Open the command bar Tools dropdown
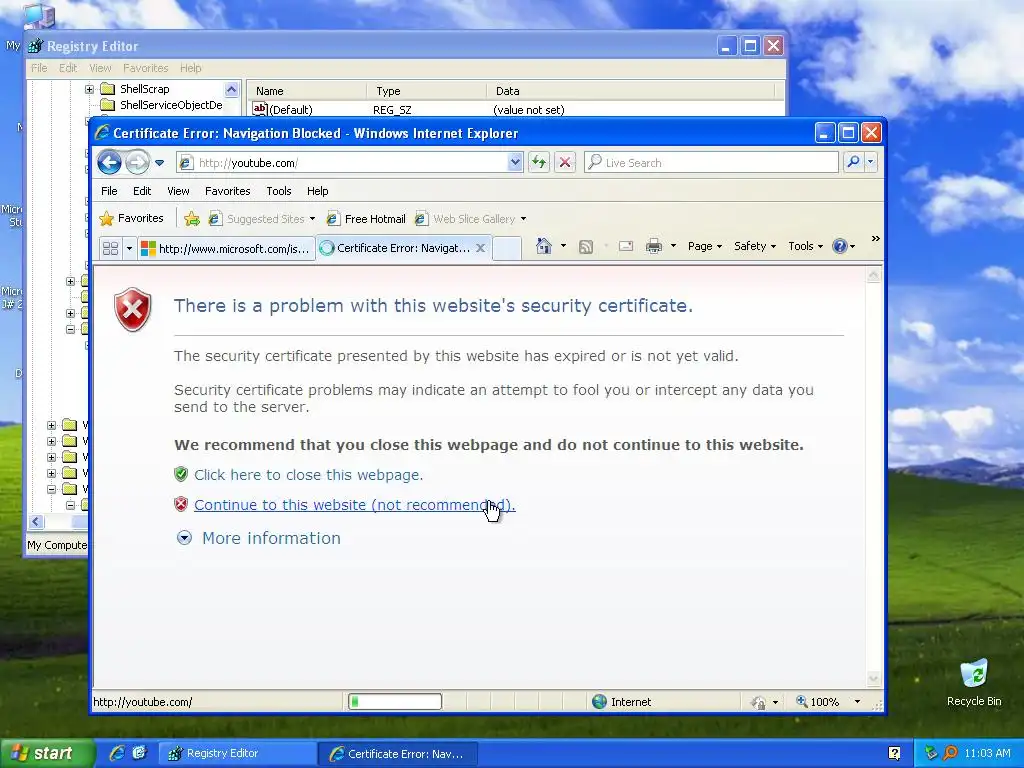 tap(805, 246)
